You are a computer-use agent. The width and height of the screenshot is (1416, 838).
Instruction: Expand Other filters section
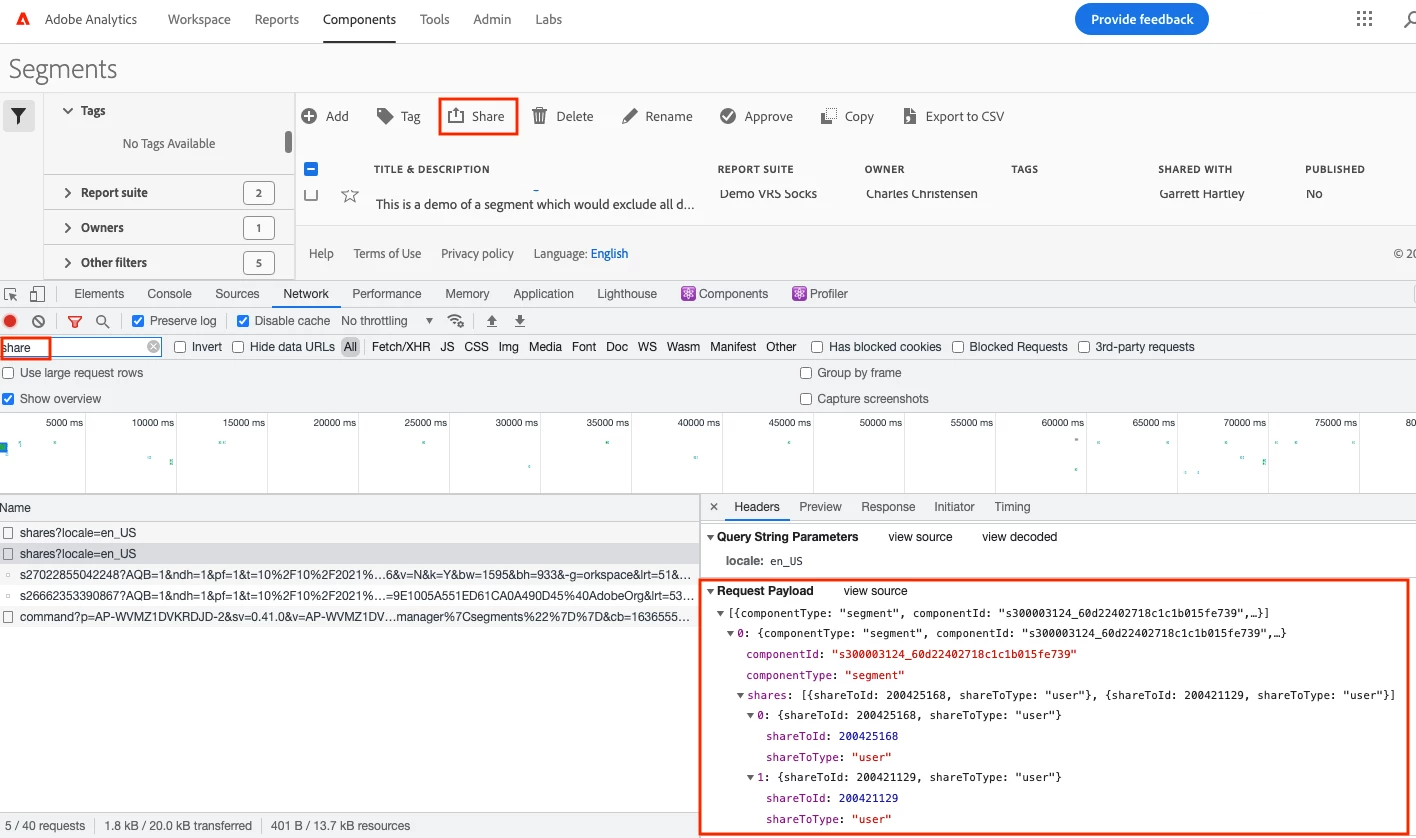pos(68,263)
